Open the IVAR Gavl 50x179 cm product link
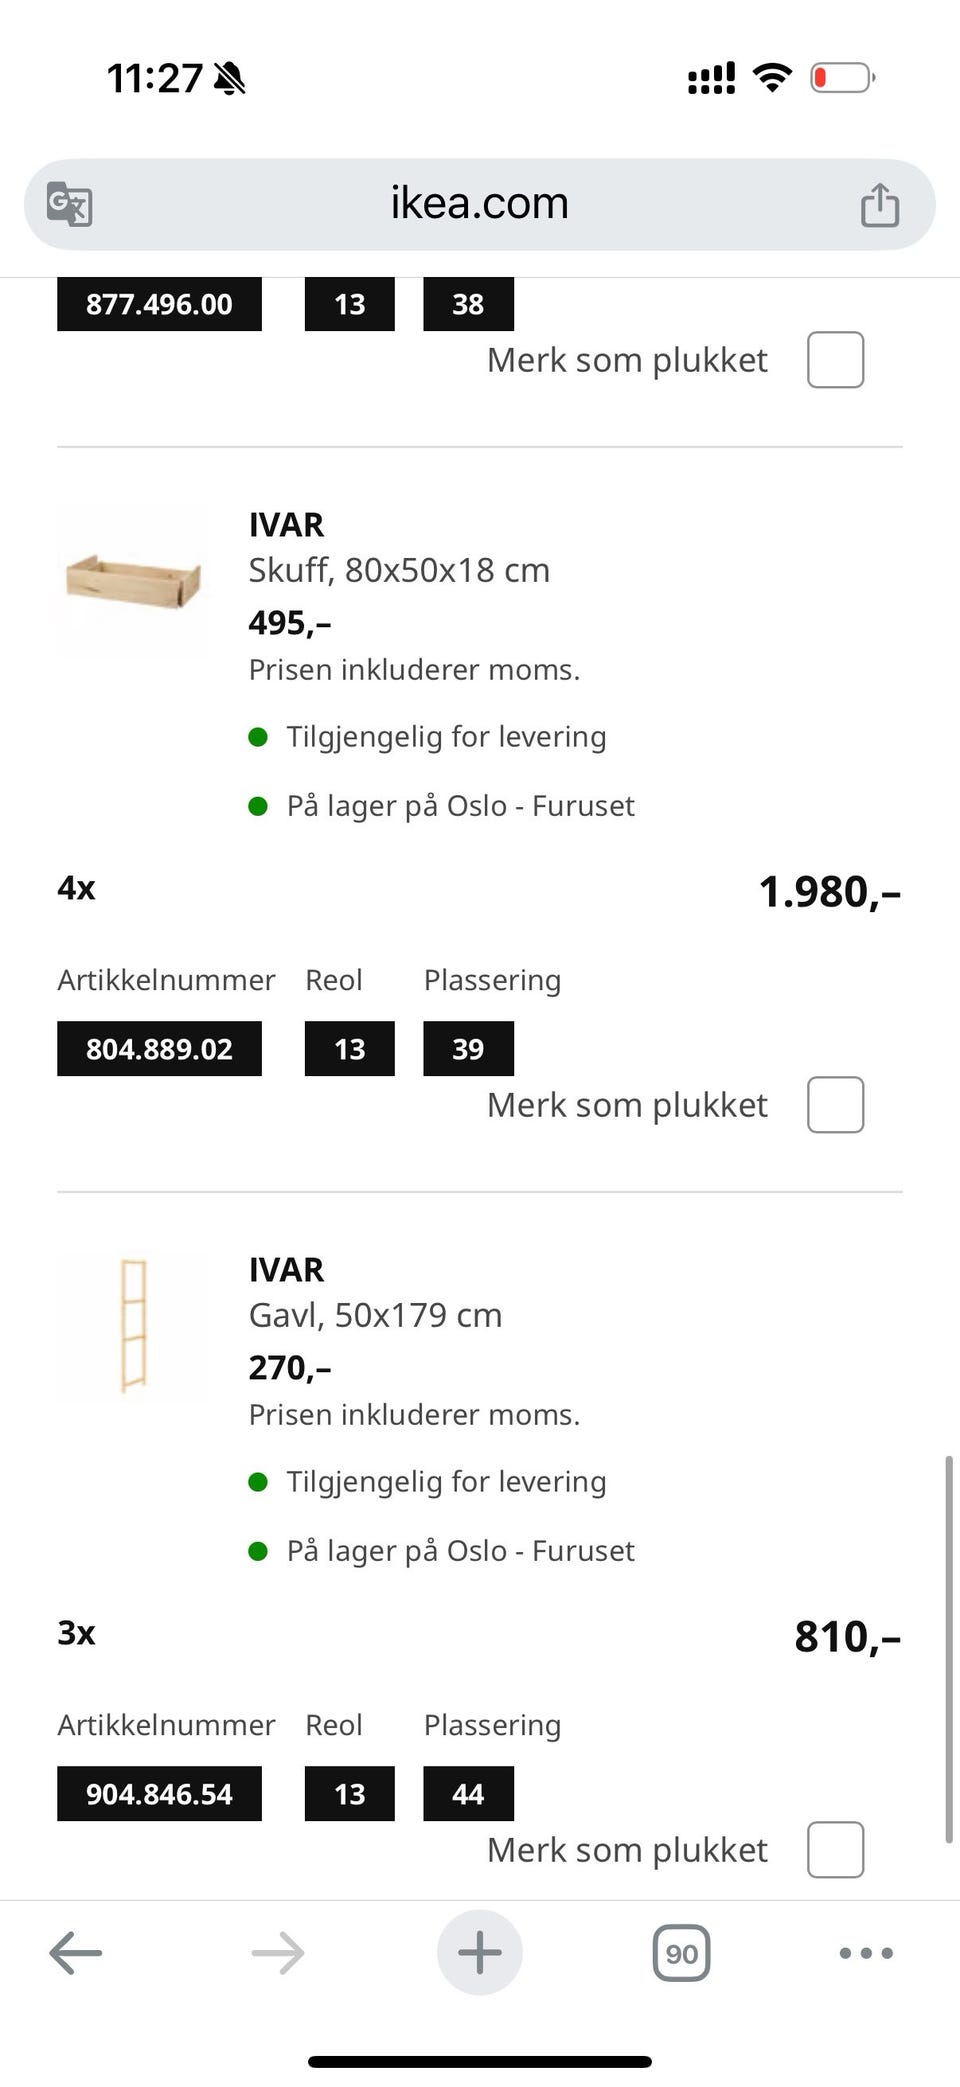 pyautogui.click(x=375, y=1315)
